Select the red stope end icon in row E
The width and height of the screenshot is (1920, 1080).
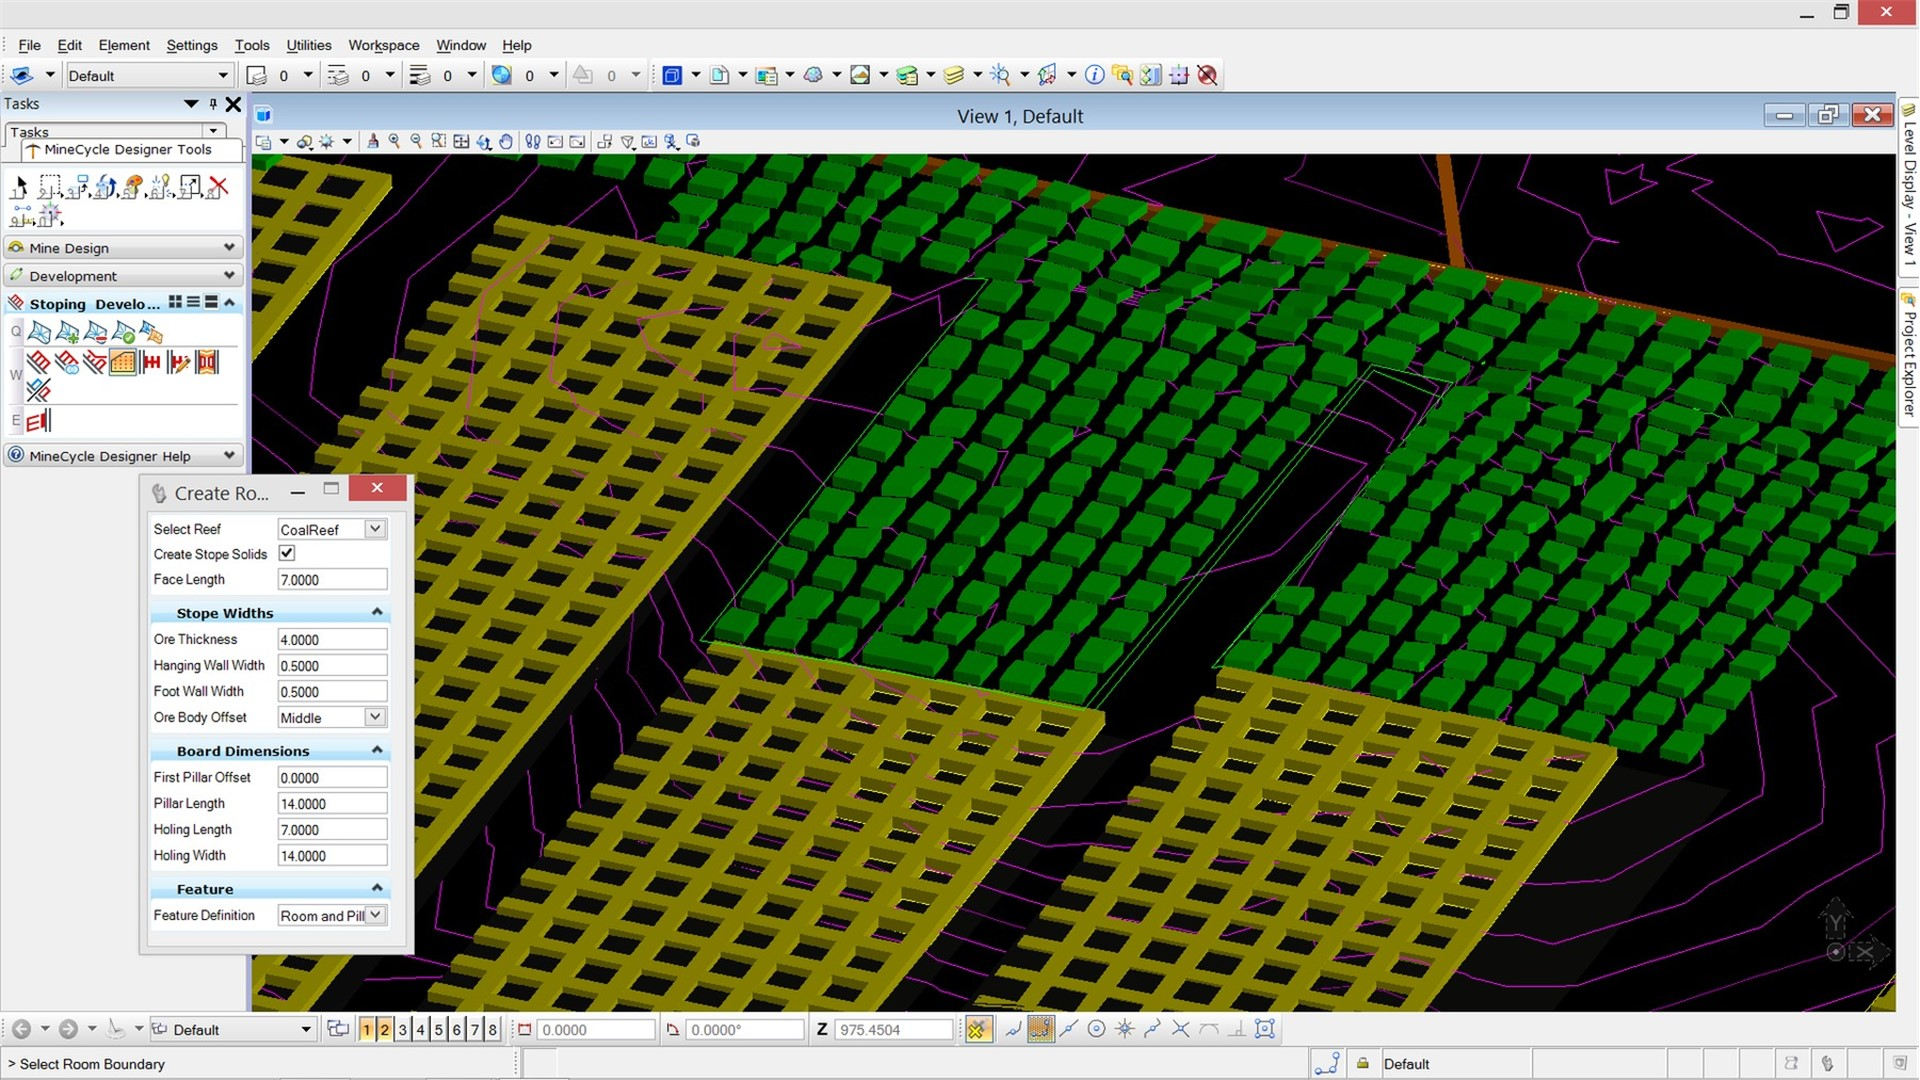click(39, 421)
